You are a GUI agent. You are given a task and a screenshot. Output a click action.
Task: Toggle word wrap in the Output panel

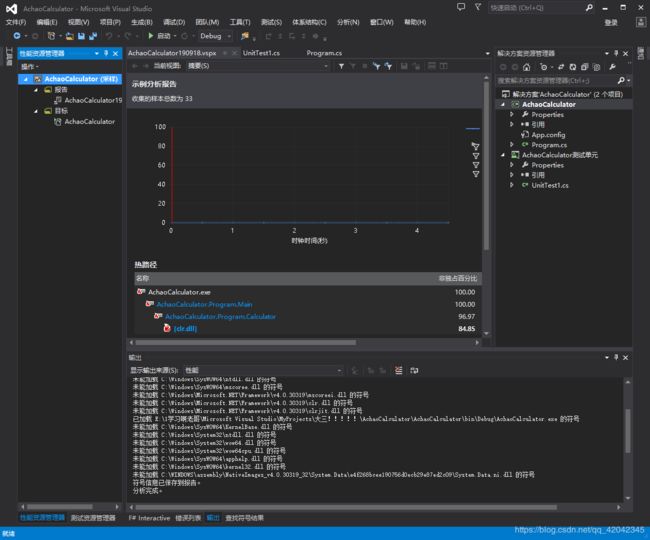click(414, 370)
